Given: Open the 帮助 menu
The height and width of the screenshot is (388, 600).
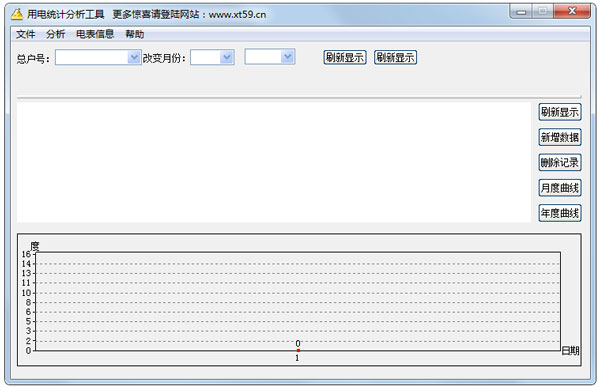Looking at the screenshot, I should coord(135,34).
